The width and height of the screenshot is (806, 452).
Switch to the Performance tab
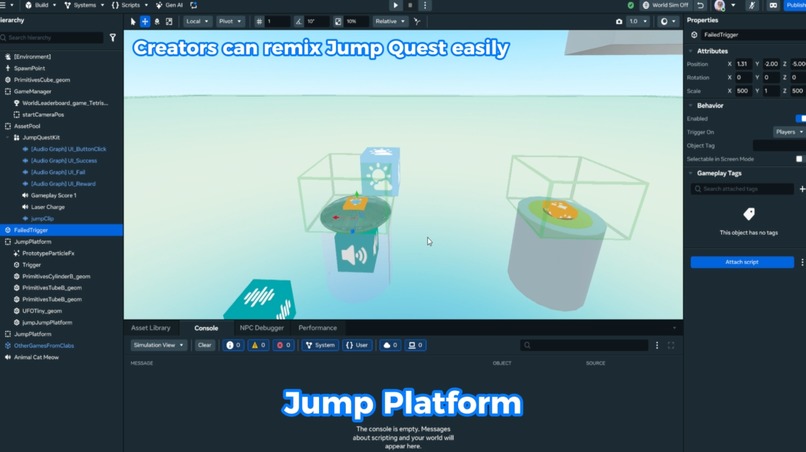click(318, 328)
